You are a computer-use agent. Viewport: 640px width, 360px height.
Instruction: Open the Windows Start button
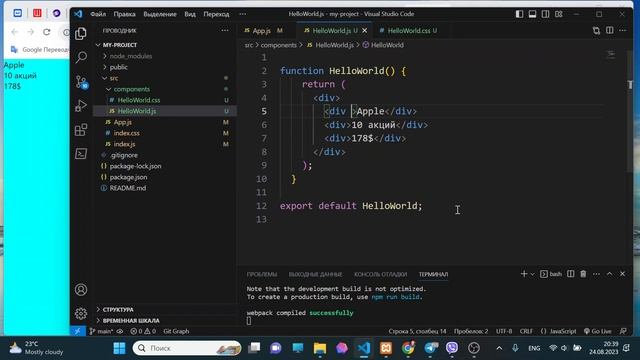point(119,348)
